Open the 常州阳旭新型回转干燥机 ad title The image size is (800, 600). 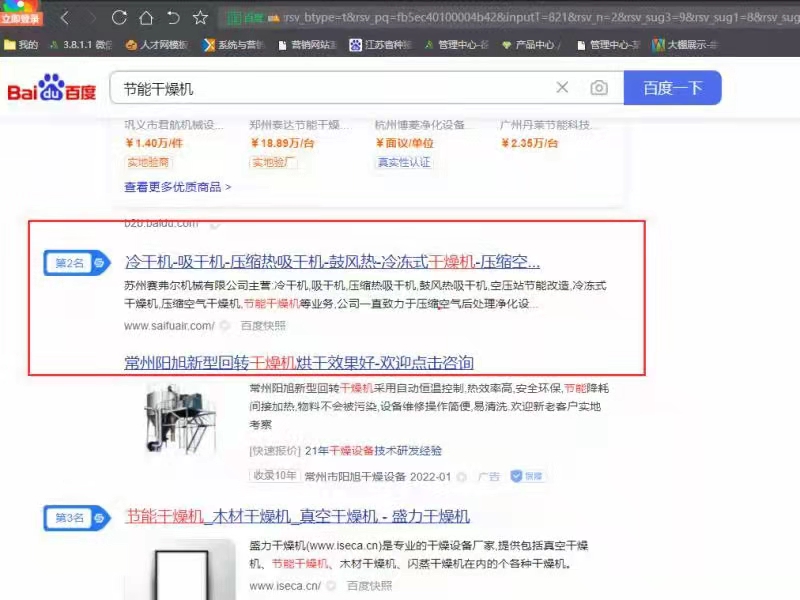click(299, 363)
